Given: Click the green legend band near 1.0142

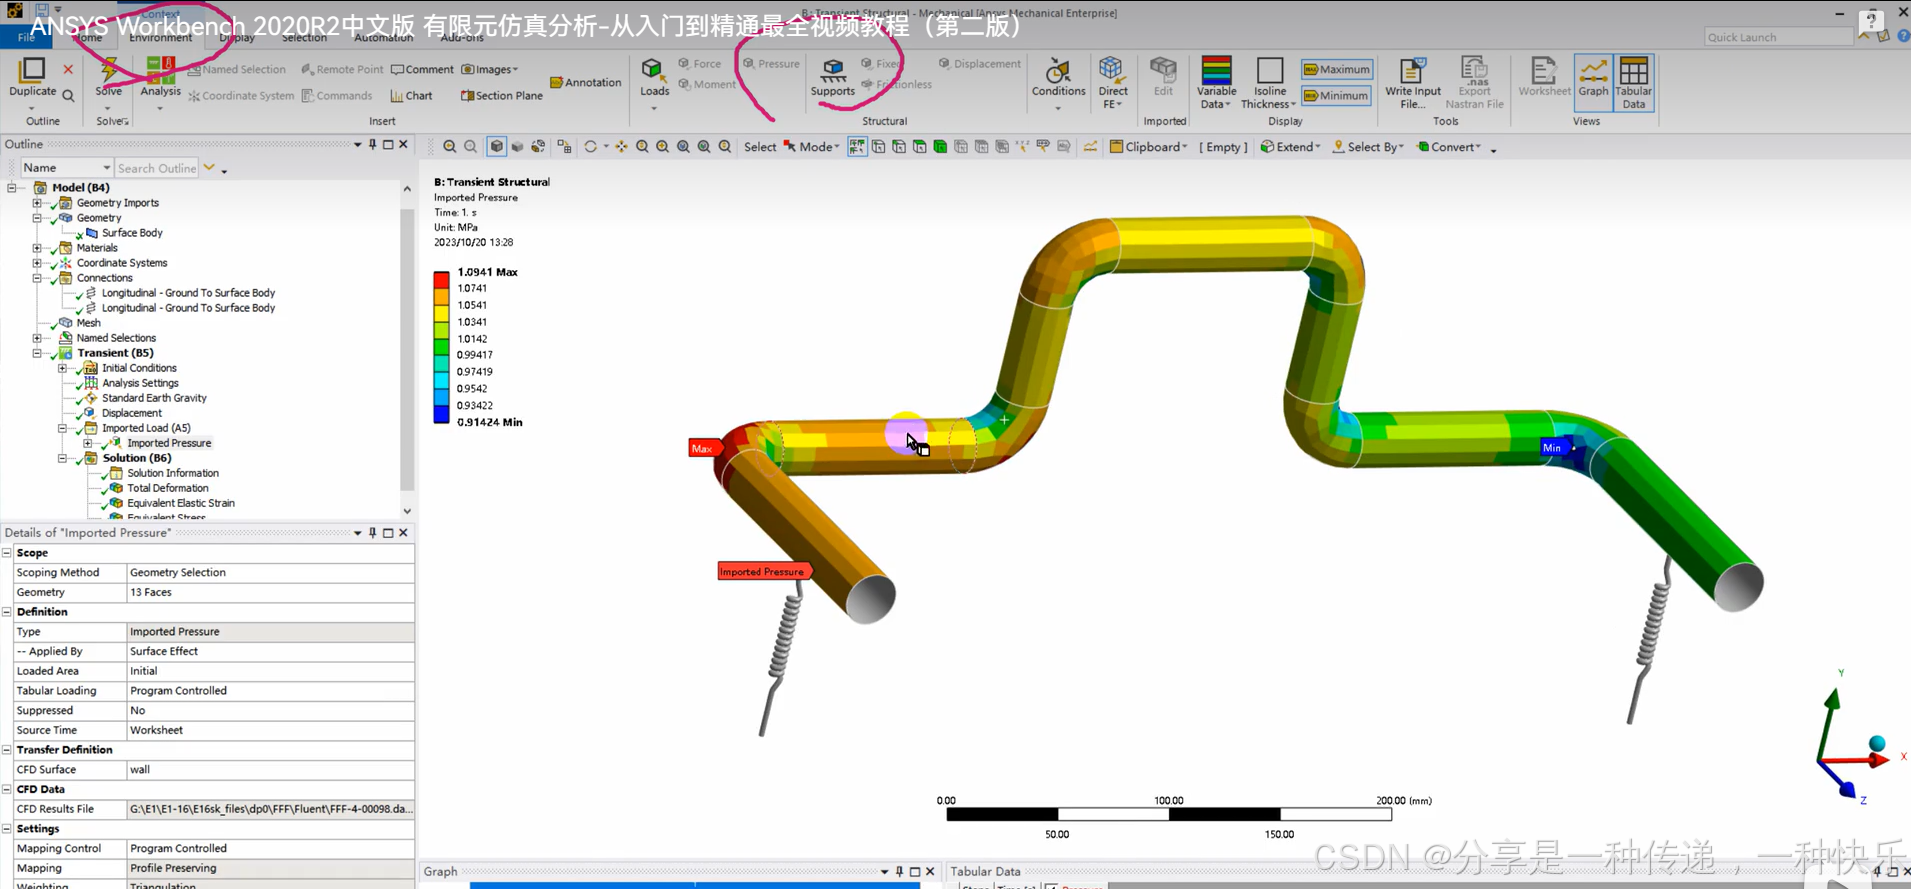Looking at the screenshot, I should pyautogui.click(x=441, y=346).
